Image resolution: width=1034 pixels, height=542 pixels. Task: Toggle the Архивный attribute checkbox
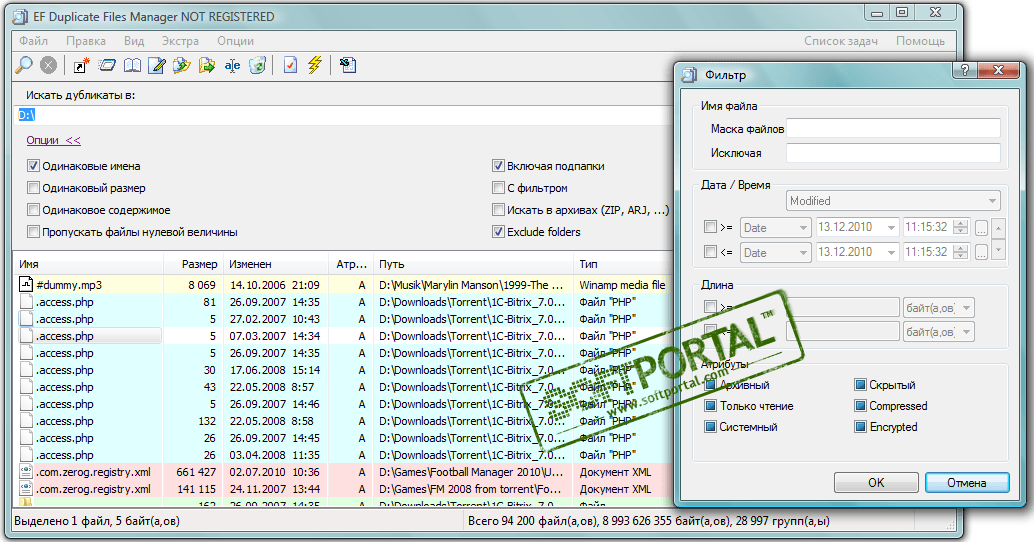click(x=710, y=384)
